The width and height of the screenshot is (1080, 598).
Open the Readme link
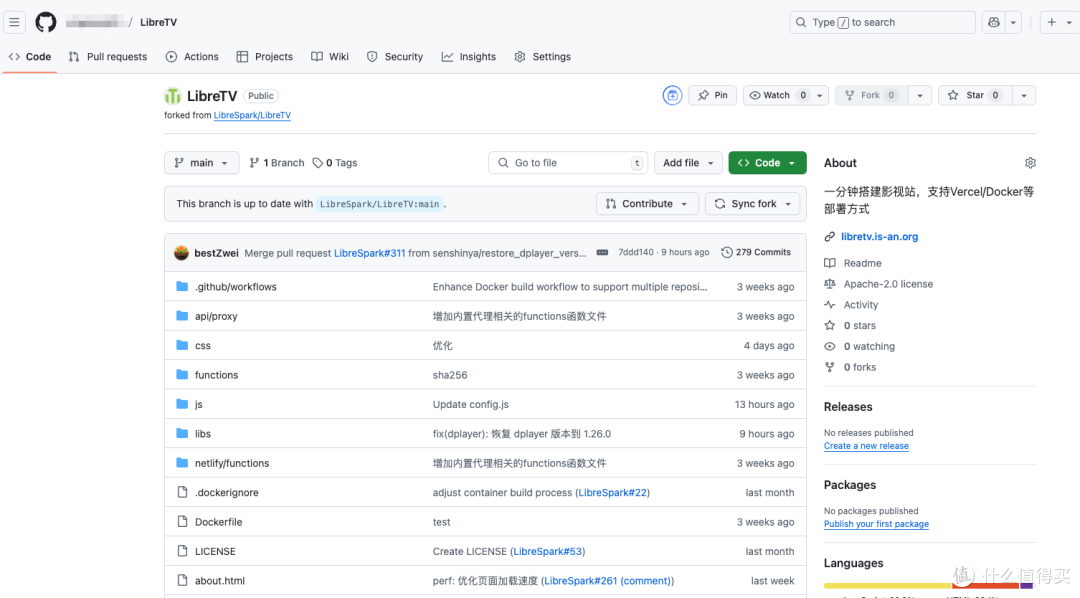coord(862,263)
